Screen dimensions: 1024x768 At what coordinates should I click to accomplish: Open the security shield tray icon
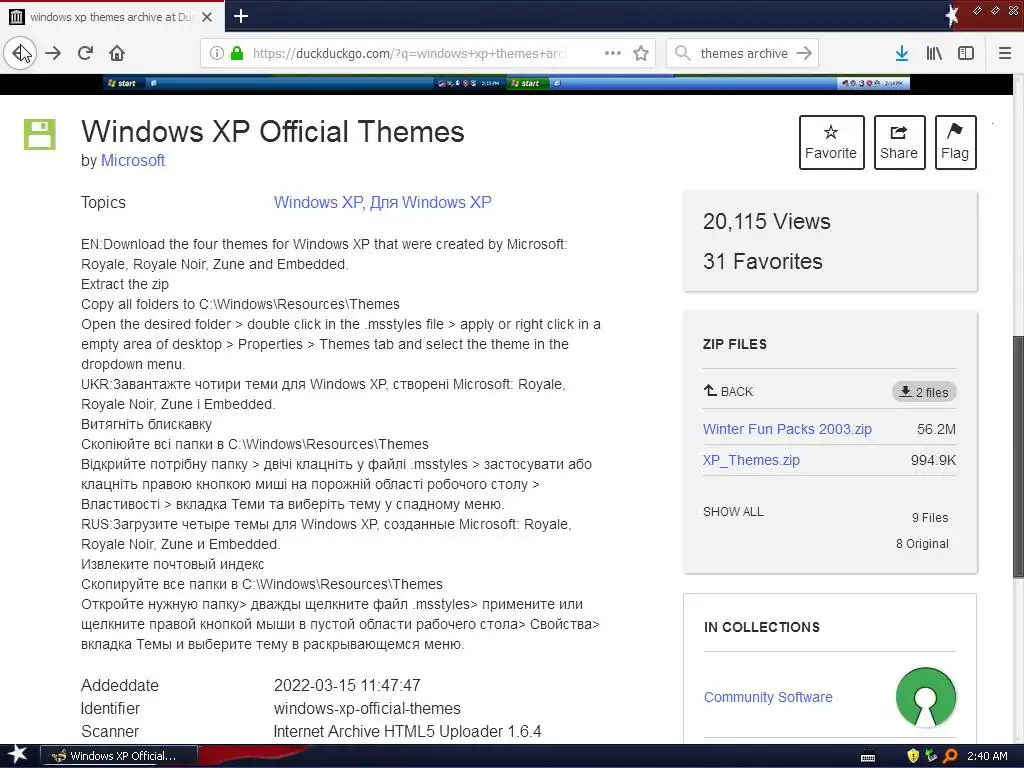click(913, 756)
